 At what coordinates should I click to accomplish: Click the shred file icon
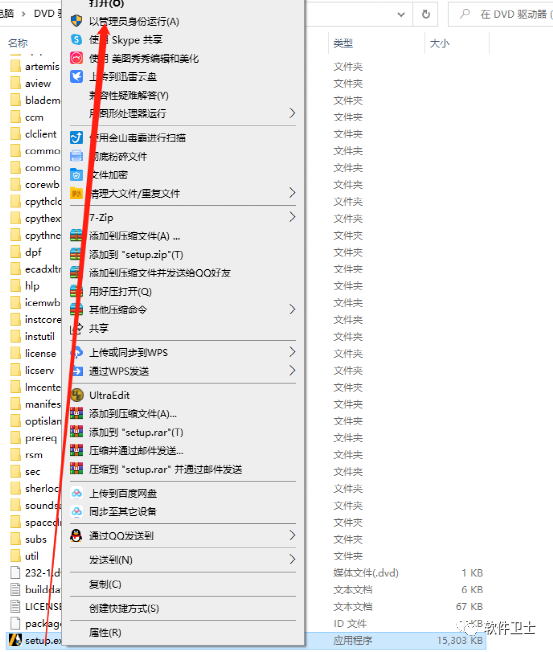point(77,156)
